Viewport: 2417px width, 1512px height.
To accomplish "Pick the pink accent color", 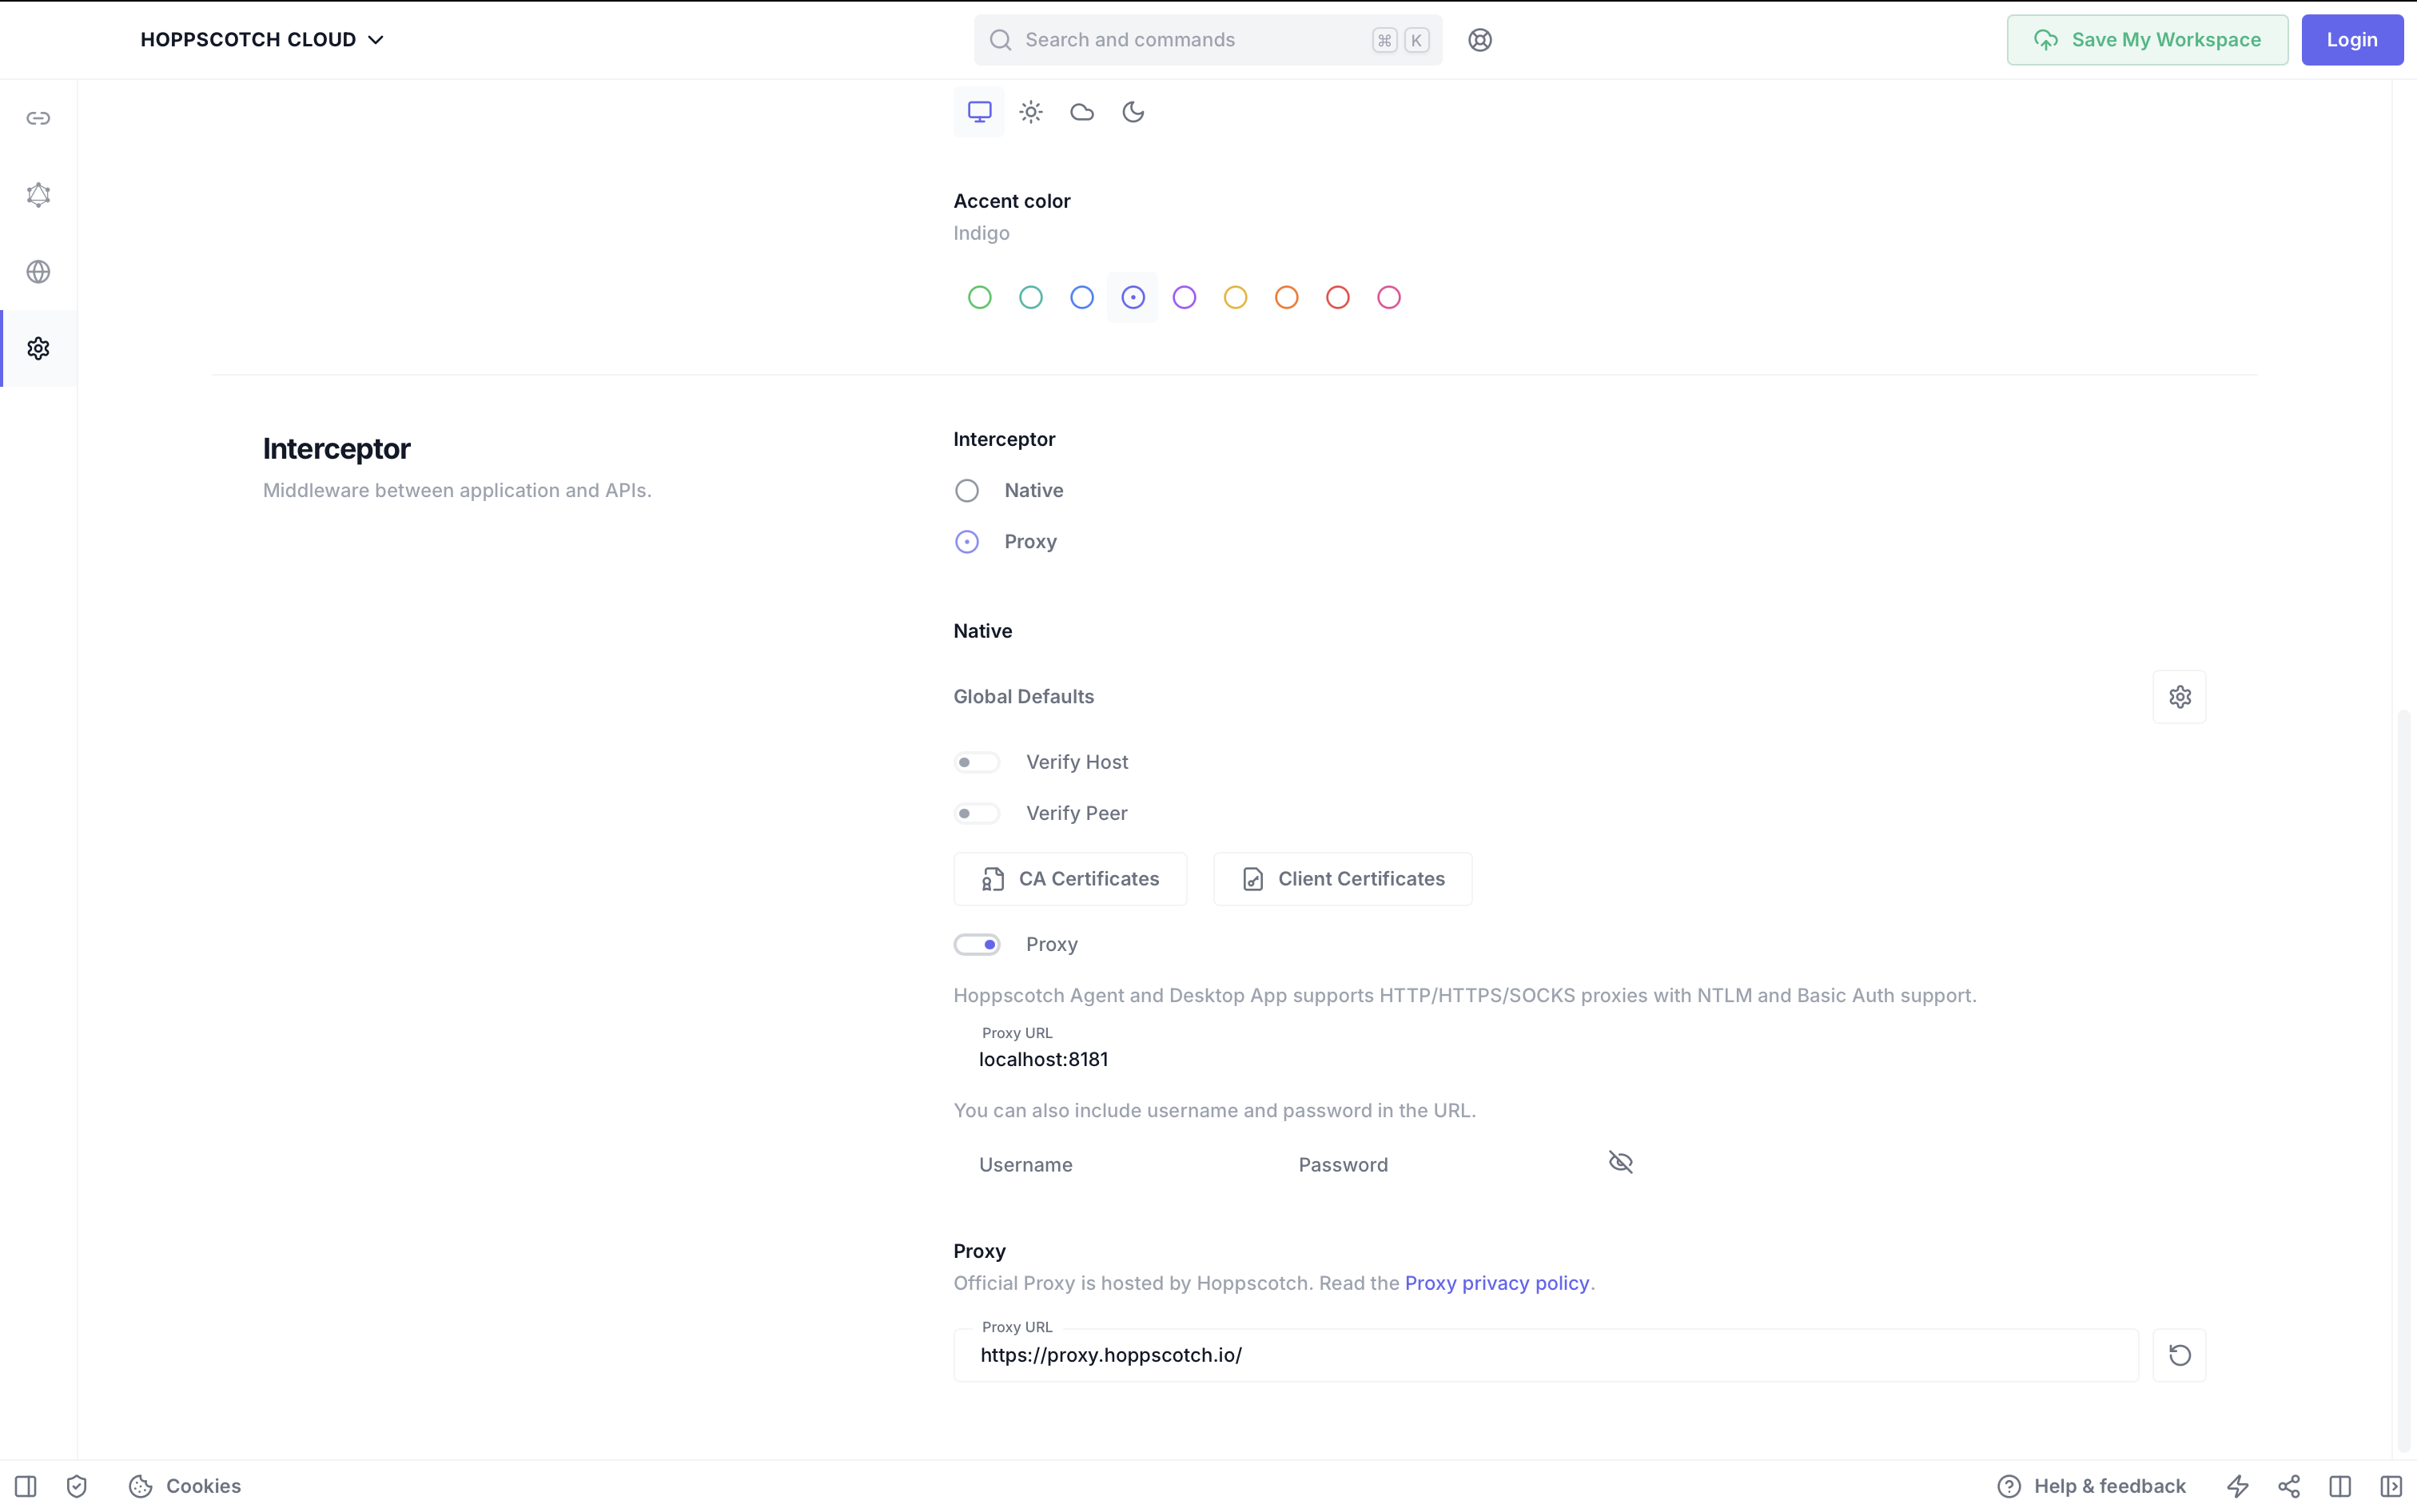I will pyautogui.click(x=1389, y=297).
